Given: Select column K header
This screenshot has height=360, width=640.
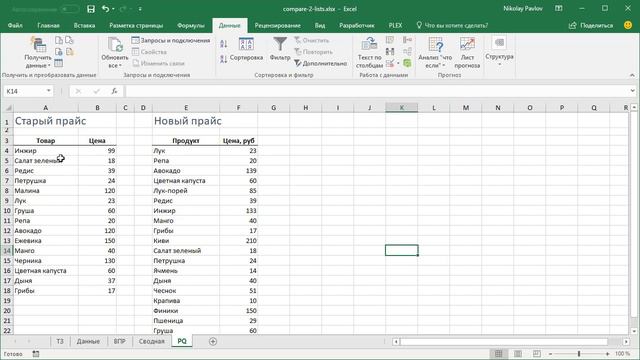Looking at the screenshot, I should click(x=402, y=108).
